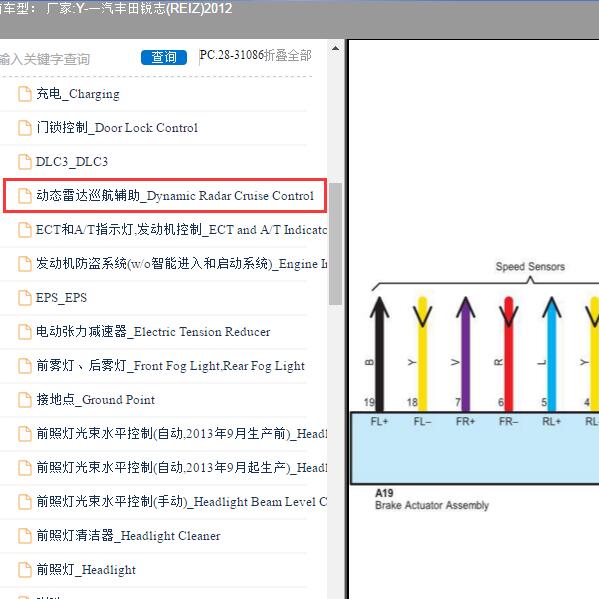599x599 pixels.
Task: Click file icon beside 发动机防盗系统
Action: [x=25, y=264]
